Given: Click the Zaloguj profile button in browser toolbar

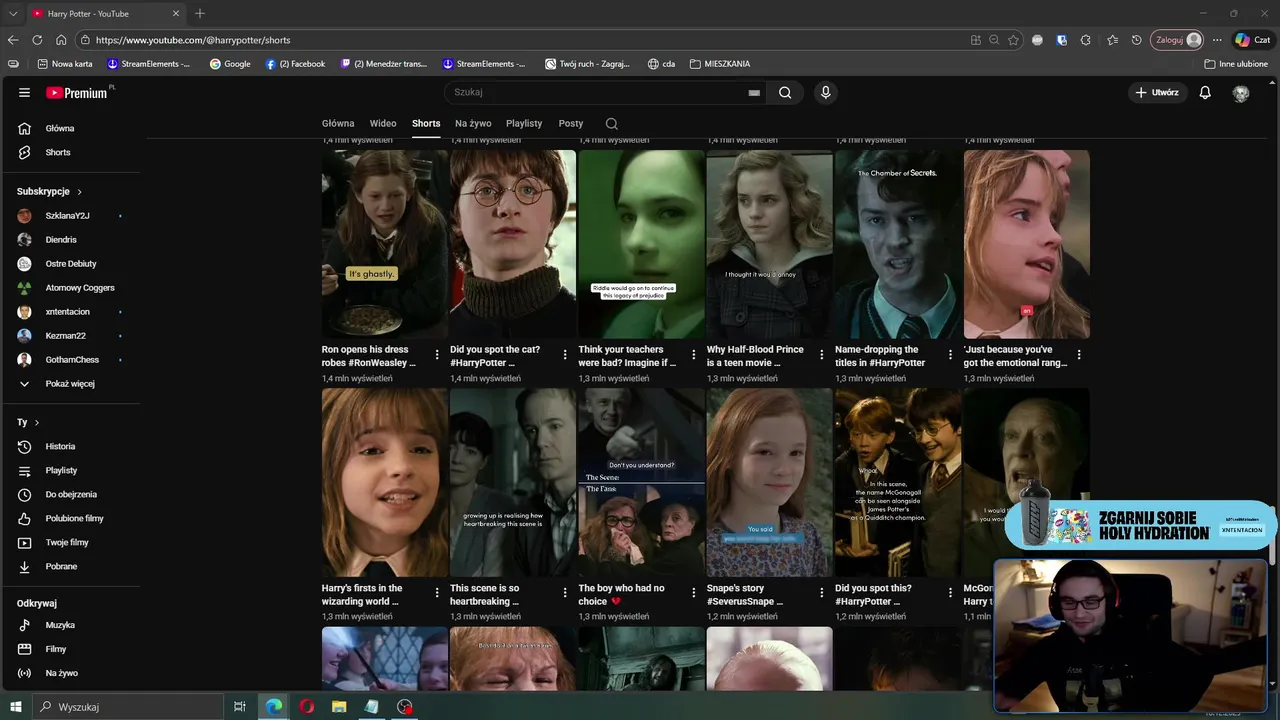Looking at the screenshot, I should [x=1178, y=40].
